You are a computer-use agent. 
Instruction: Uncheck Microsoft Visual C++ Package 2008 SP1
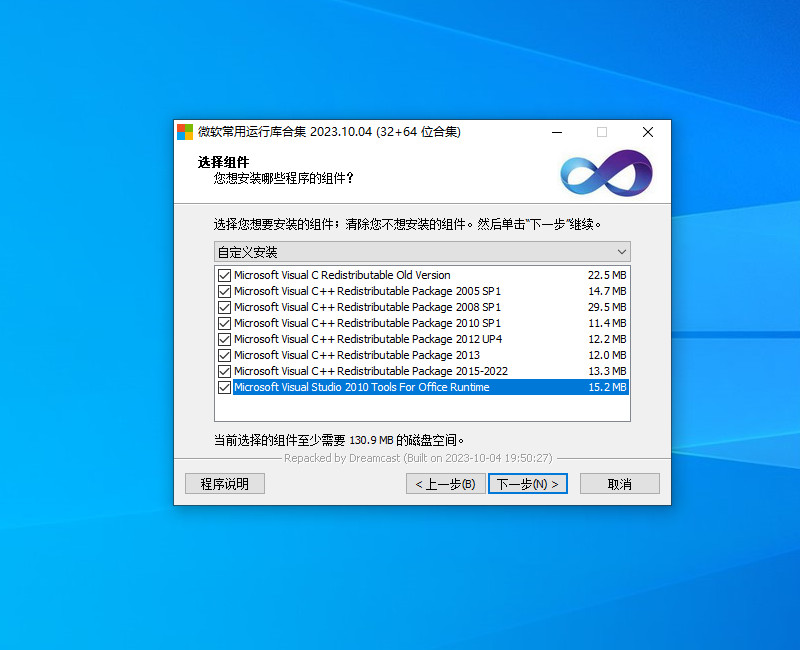click(x=224, y=307)
